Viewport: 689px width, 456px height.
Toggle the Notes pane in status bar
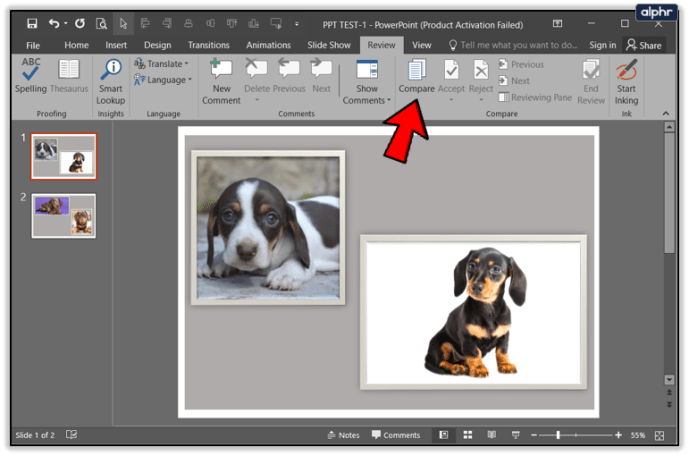coord(343,436)
